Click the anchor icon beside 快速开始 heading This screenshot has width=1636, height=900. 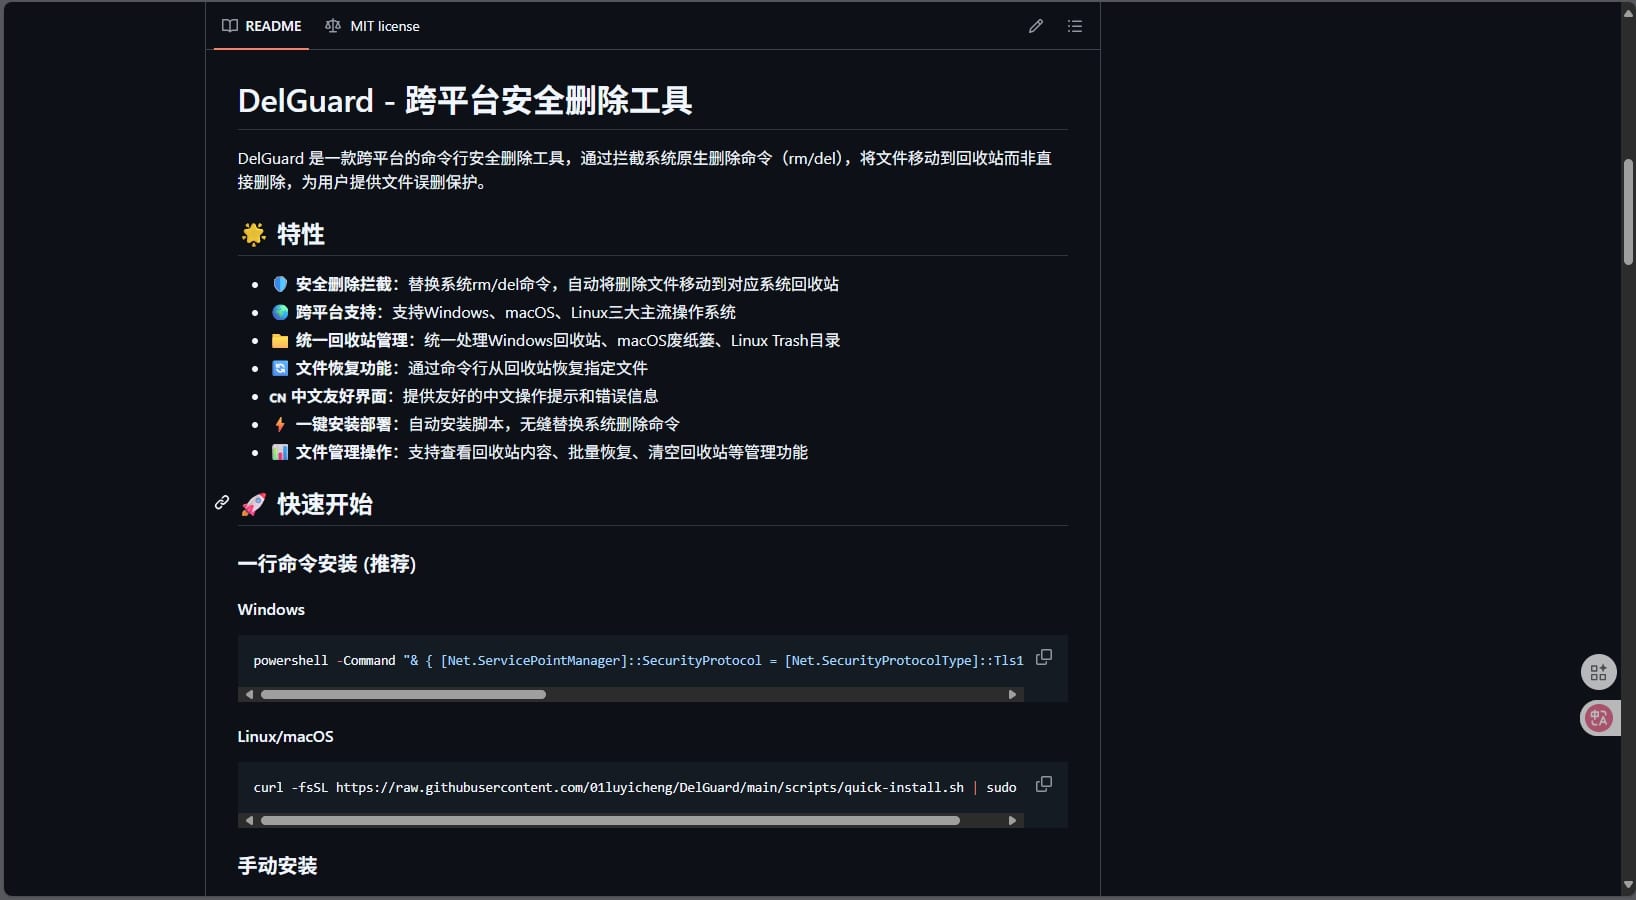221,503
